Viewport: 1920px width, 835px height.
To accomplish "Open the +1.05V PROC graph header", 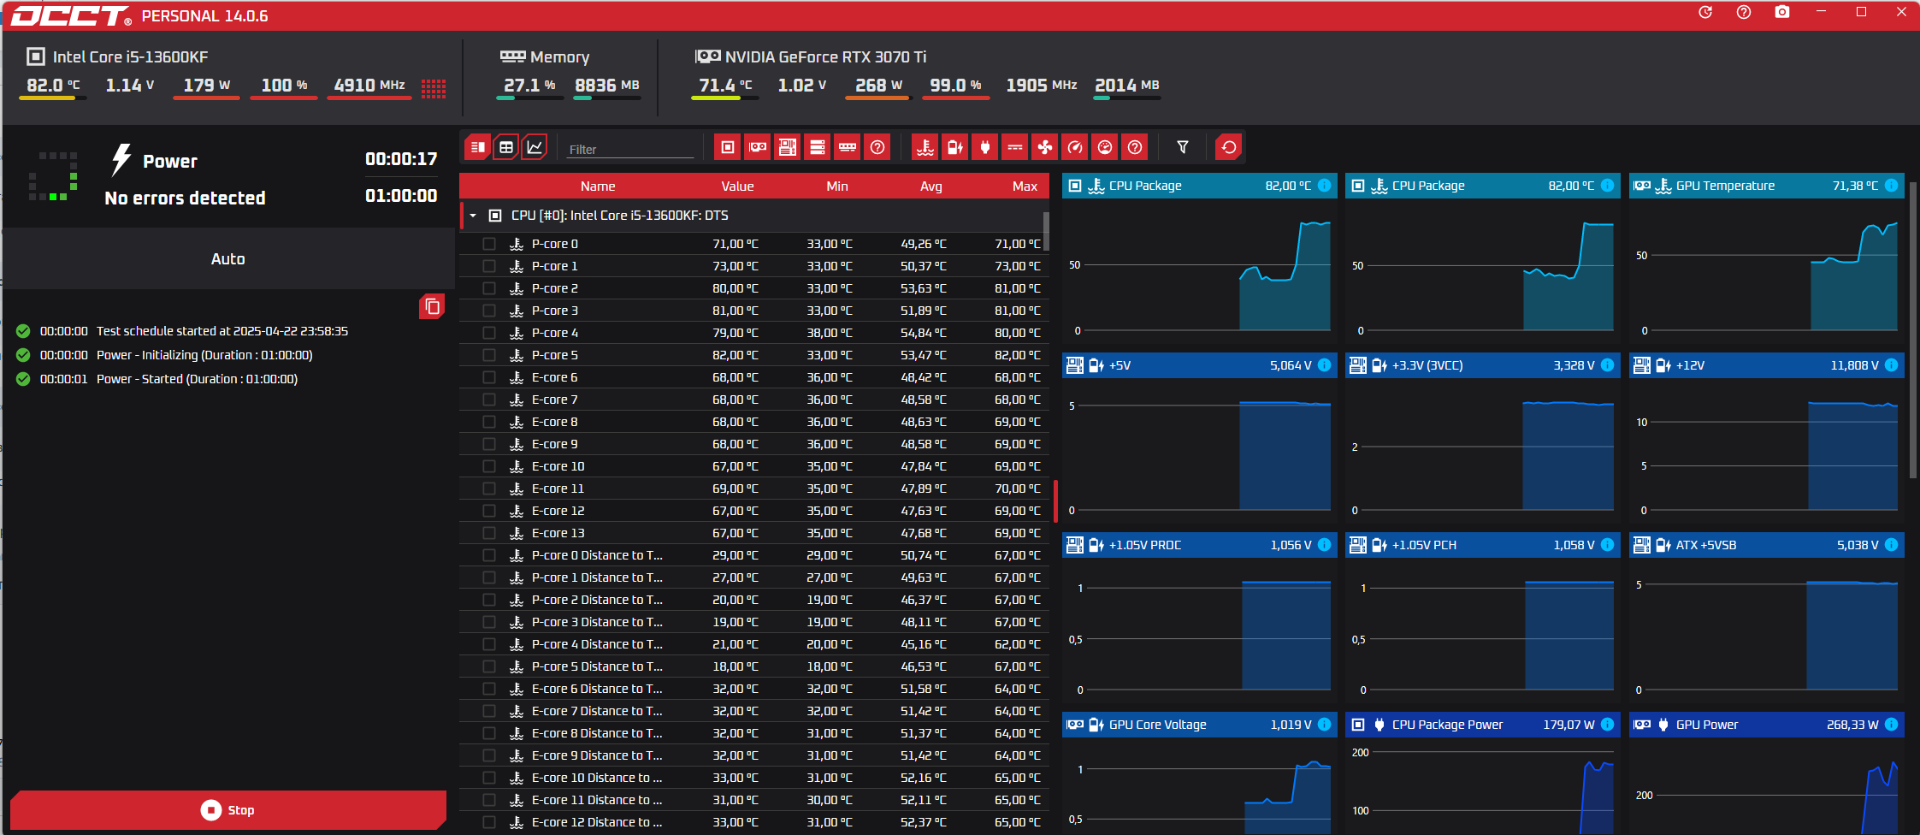I will point(1199,545).
